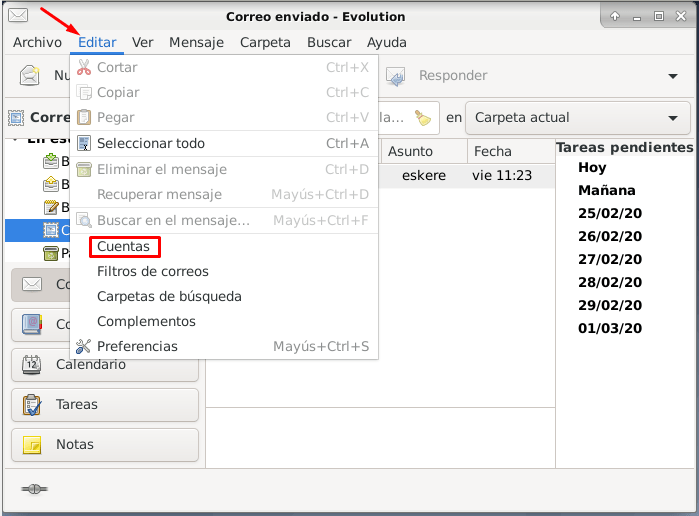
Task: Expand the toolbar overflow arrow
Action: 672,76
